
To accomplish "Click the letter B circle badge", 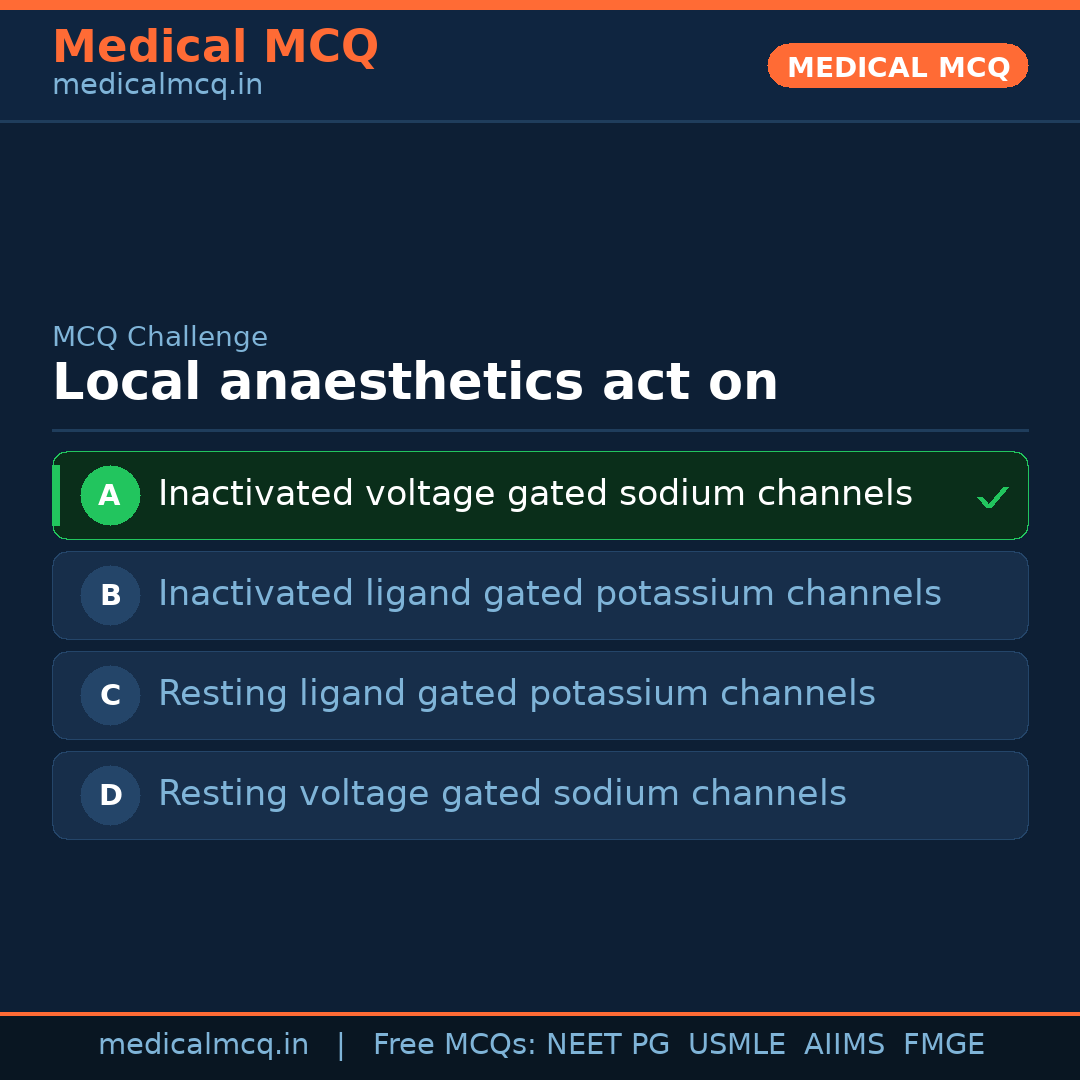I will pos(110,595).
